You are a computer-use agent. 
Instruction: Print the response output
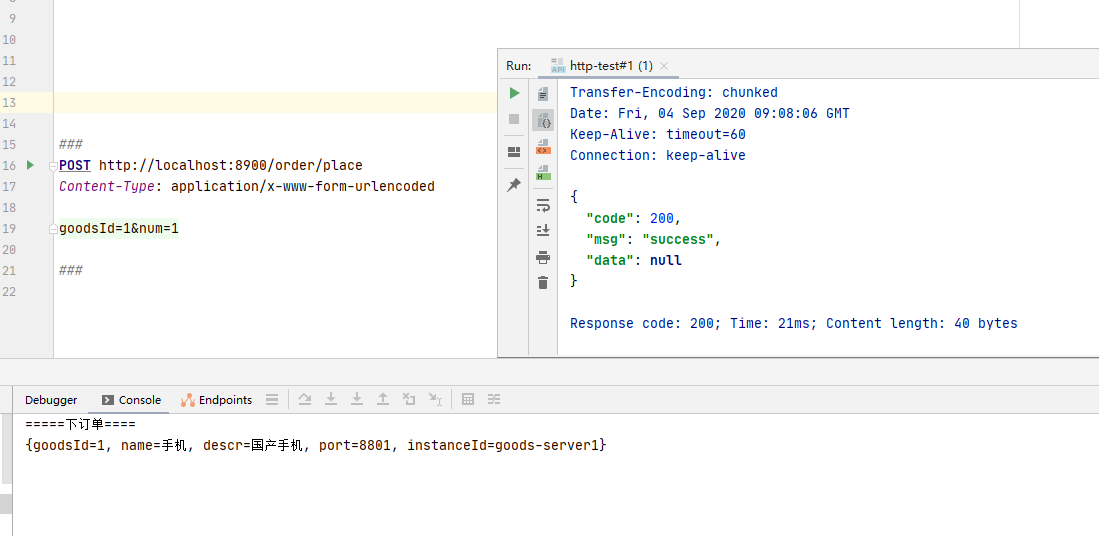pyautogui.click(x=543, y=257)
